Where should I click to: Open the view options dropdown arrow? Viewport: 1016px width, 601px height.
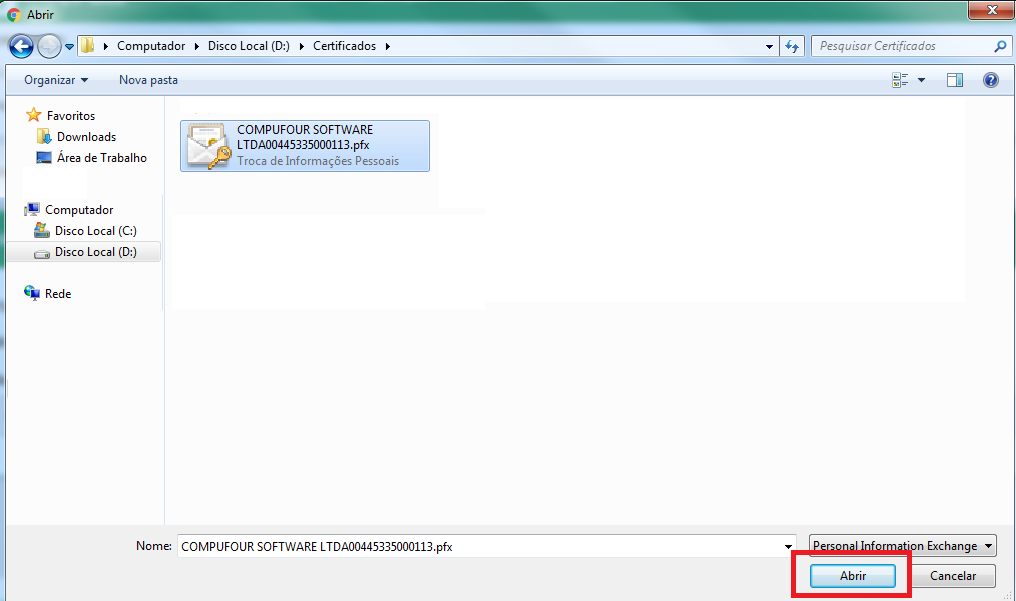click(921, 80)
